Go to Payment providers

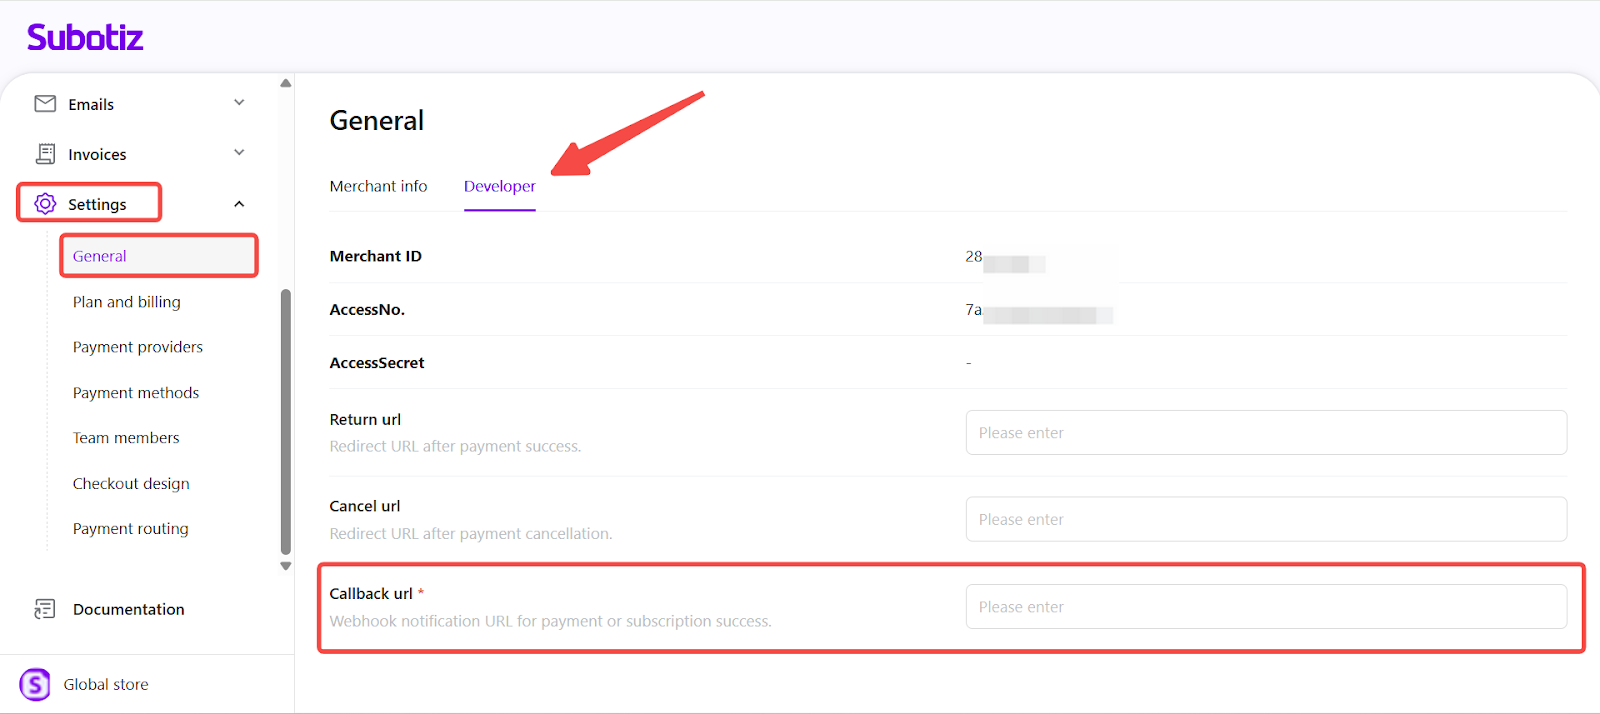(x=138, y=347)
